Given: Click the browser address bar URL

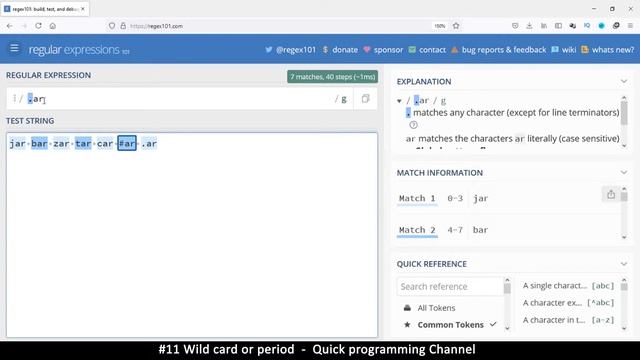Looking at the screenshot, I should 156,26.
